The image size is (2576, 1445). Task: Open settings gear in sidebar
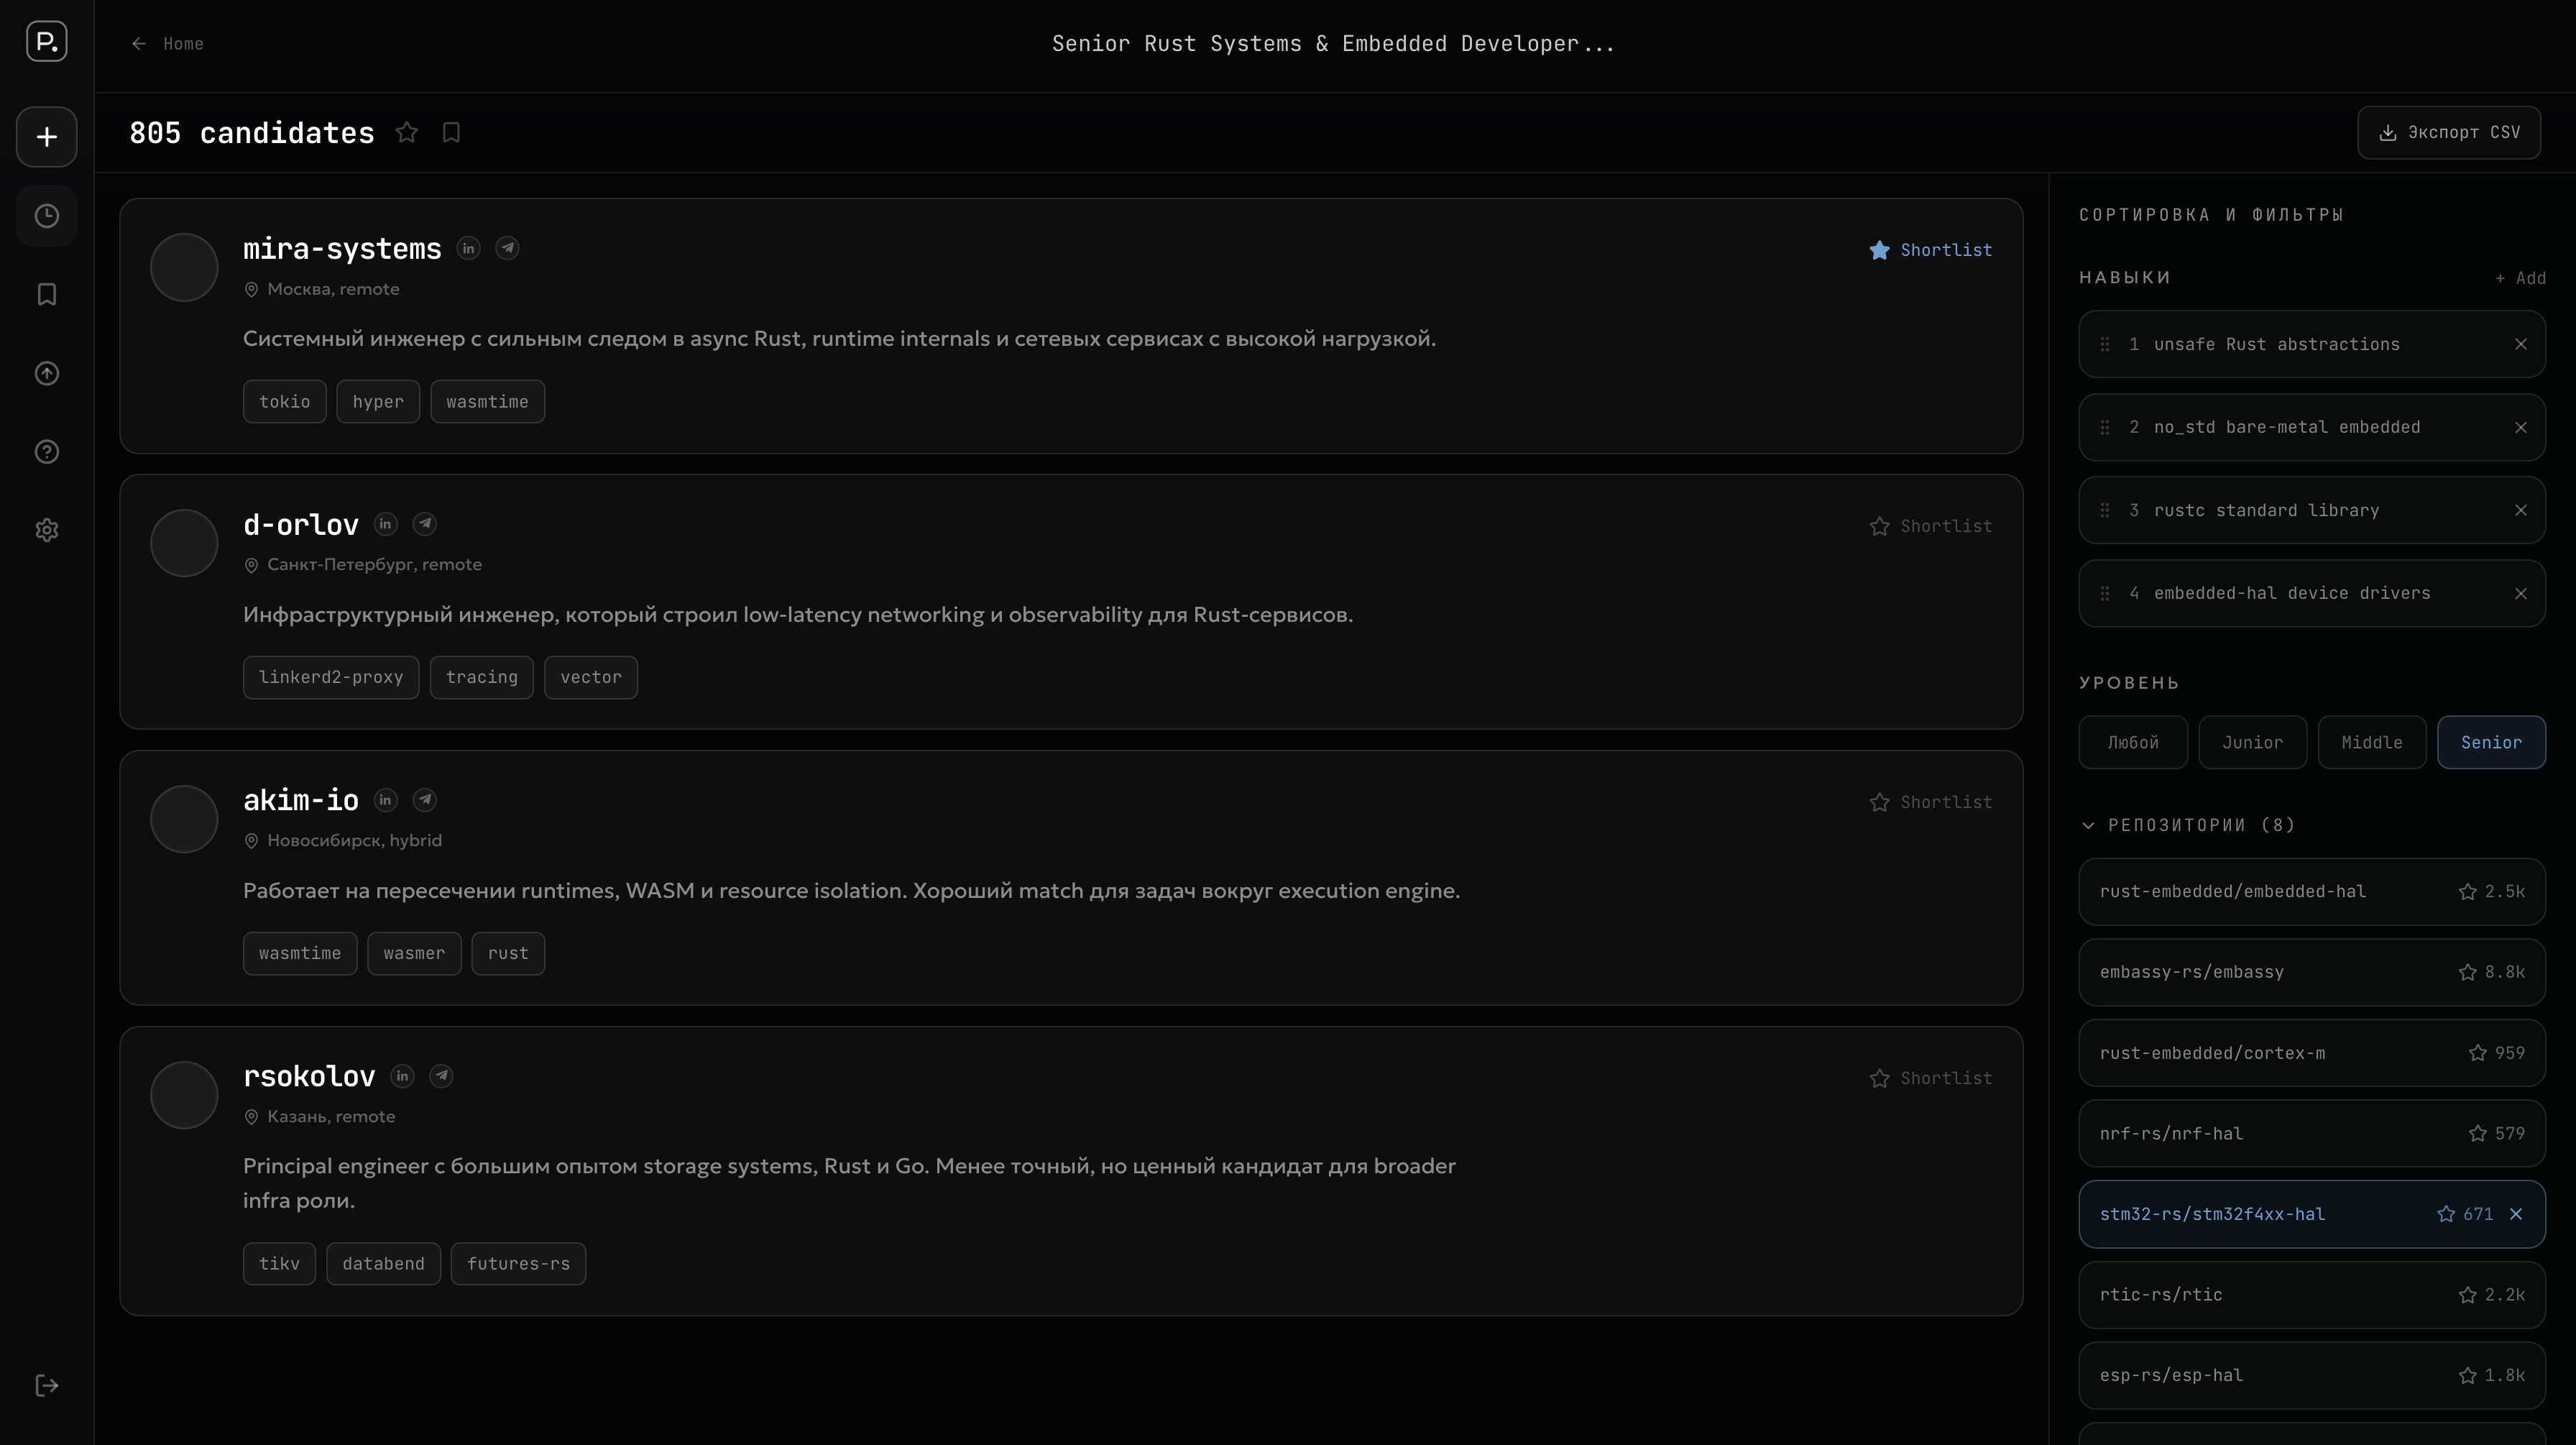coord(46,530)
